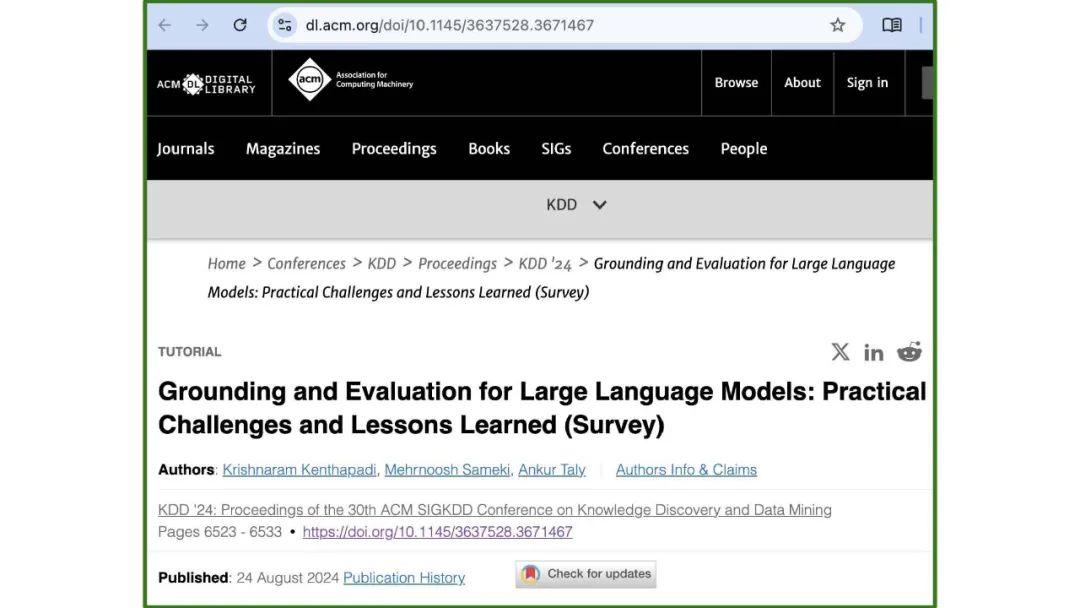Screen dimensions: 1080x608
Task: Click the Pages 6523 - 6533 text
Action: (220, 532)
